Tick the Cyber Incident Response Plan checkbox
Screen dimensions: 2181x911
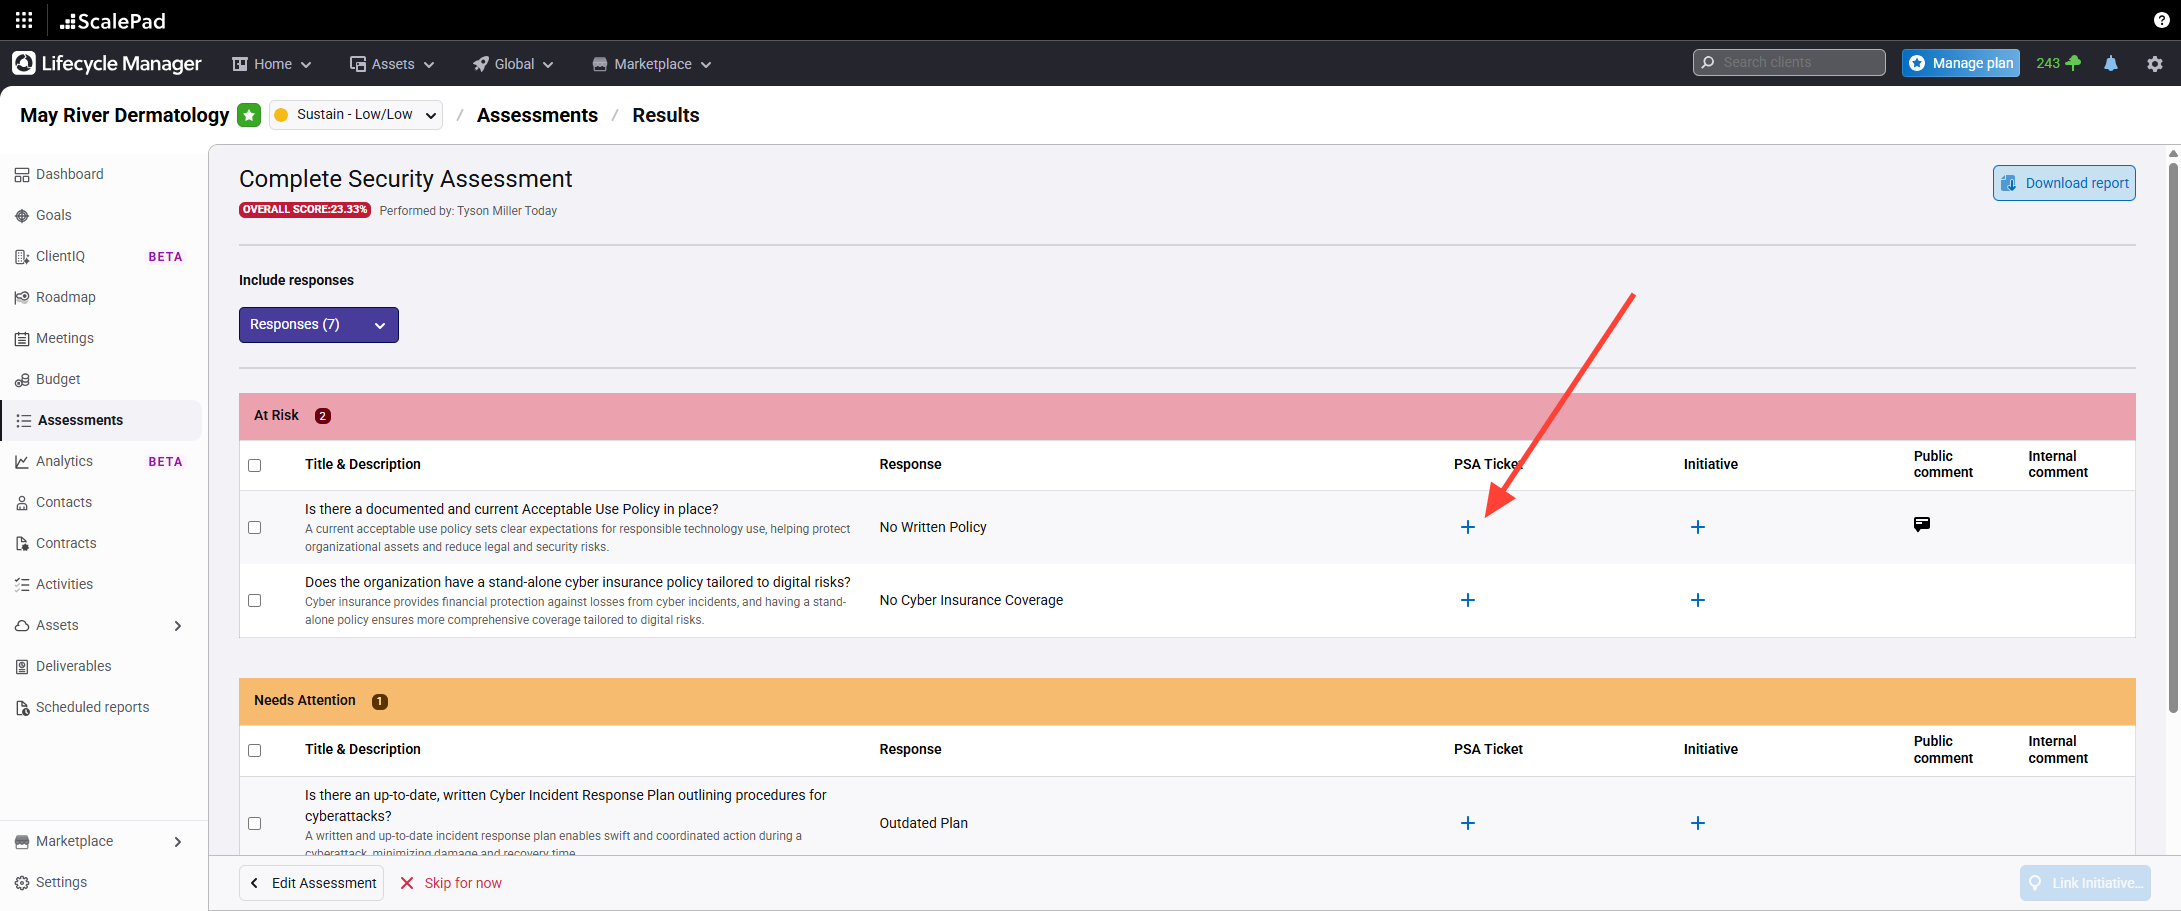tap(255, 823)
